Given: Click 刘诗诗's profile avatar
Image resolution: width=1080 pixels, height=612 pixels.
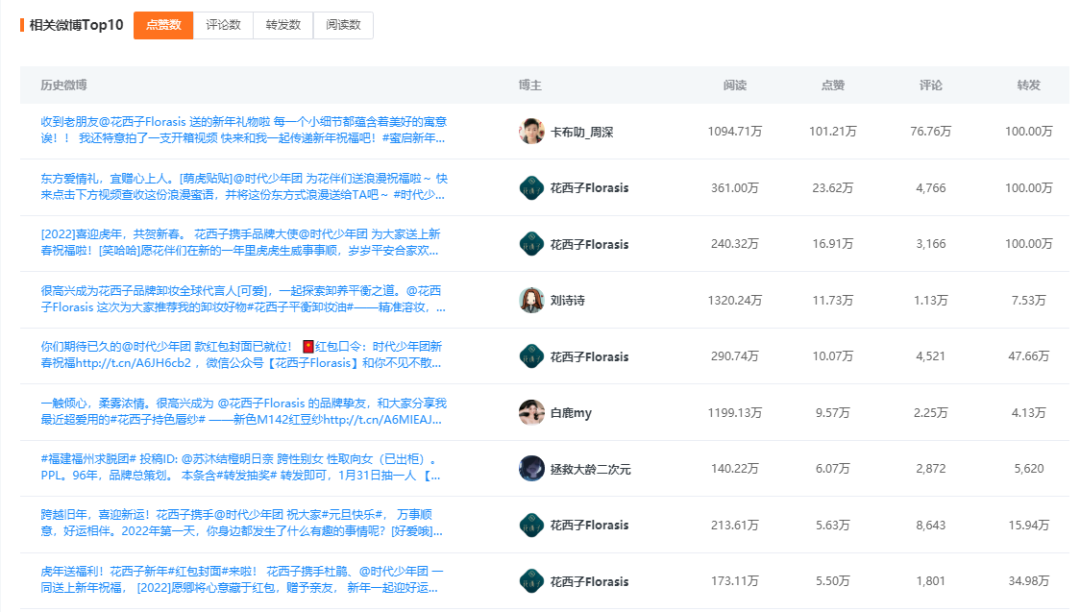Looking at the screenshot, I should 531,299.
